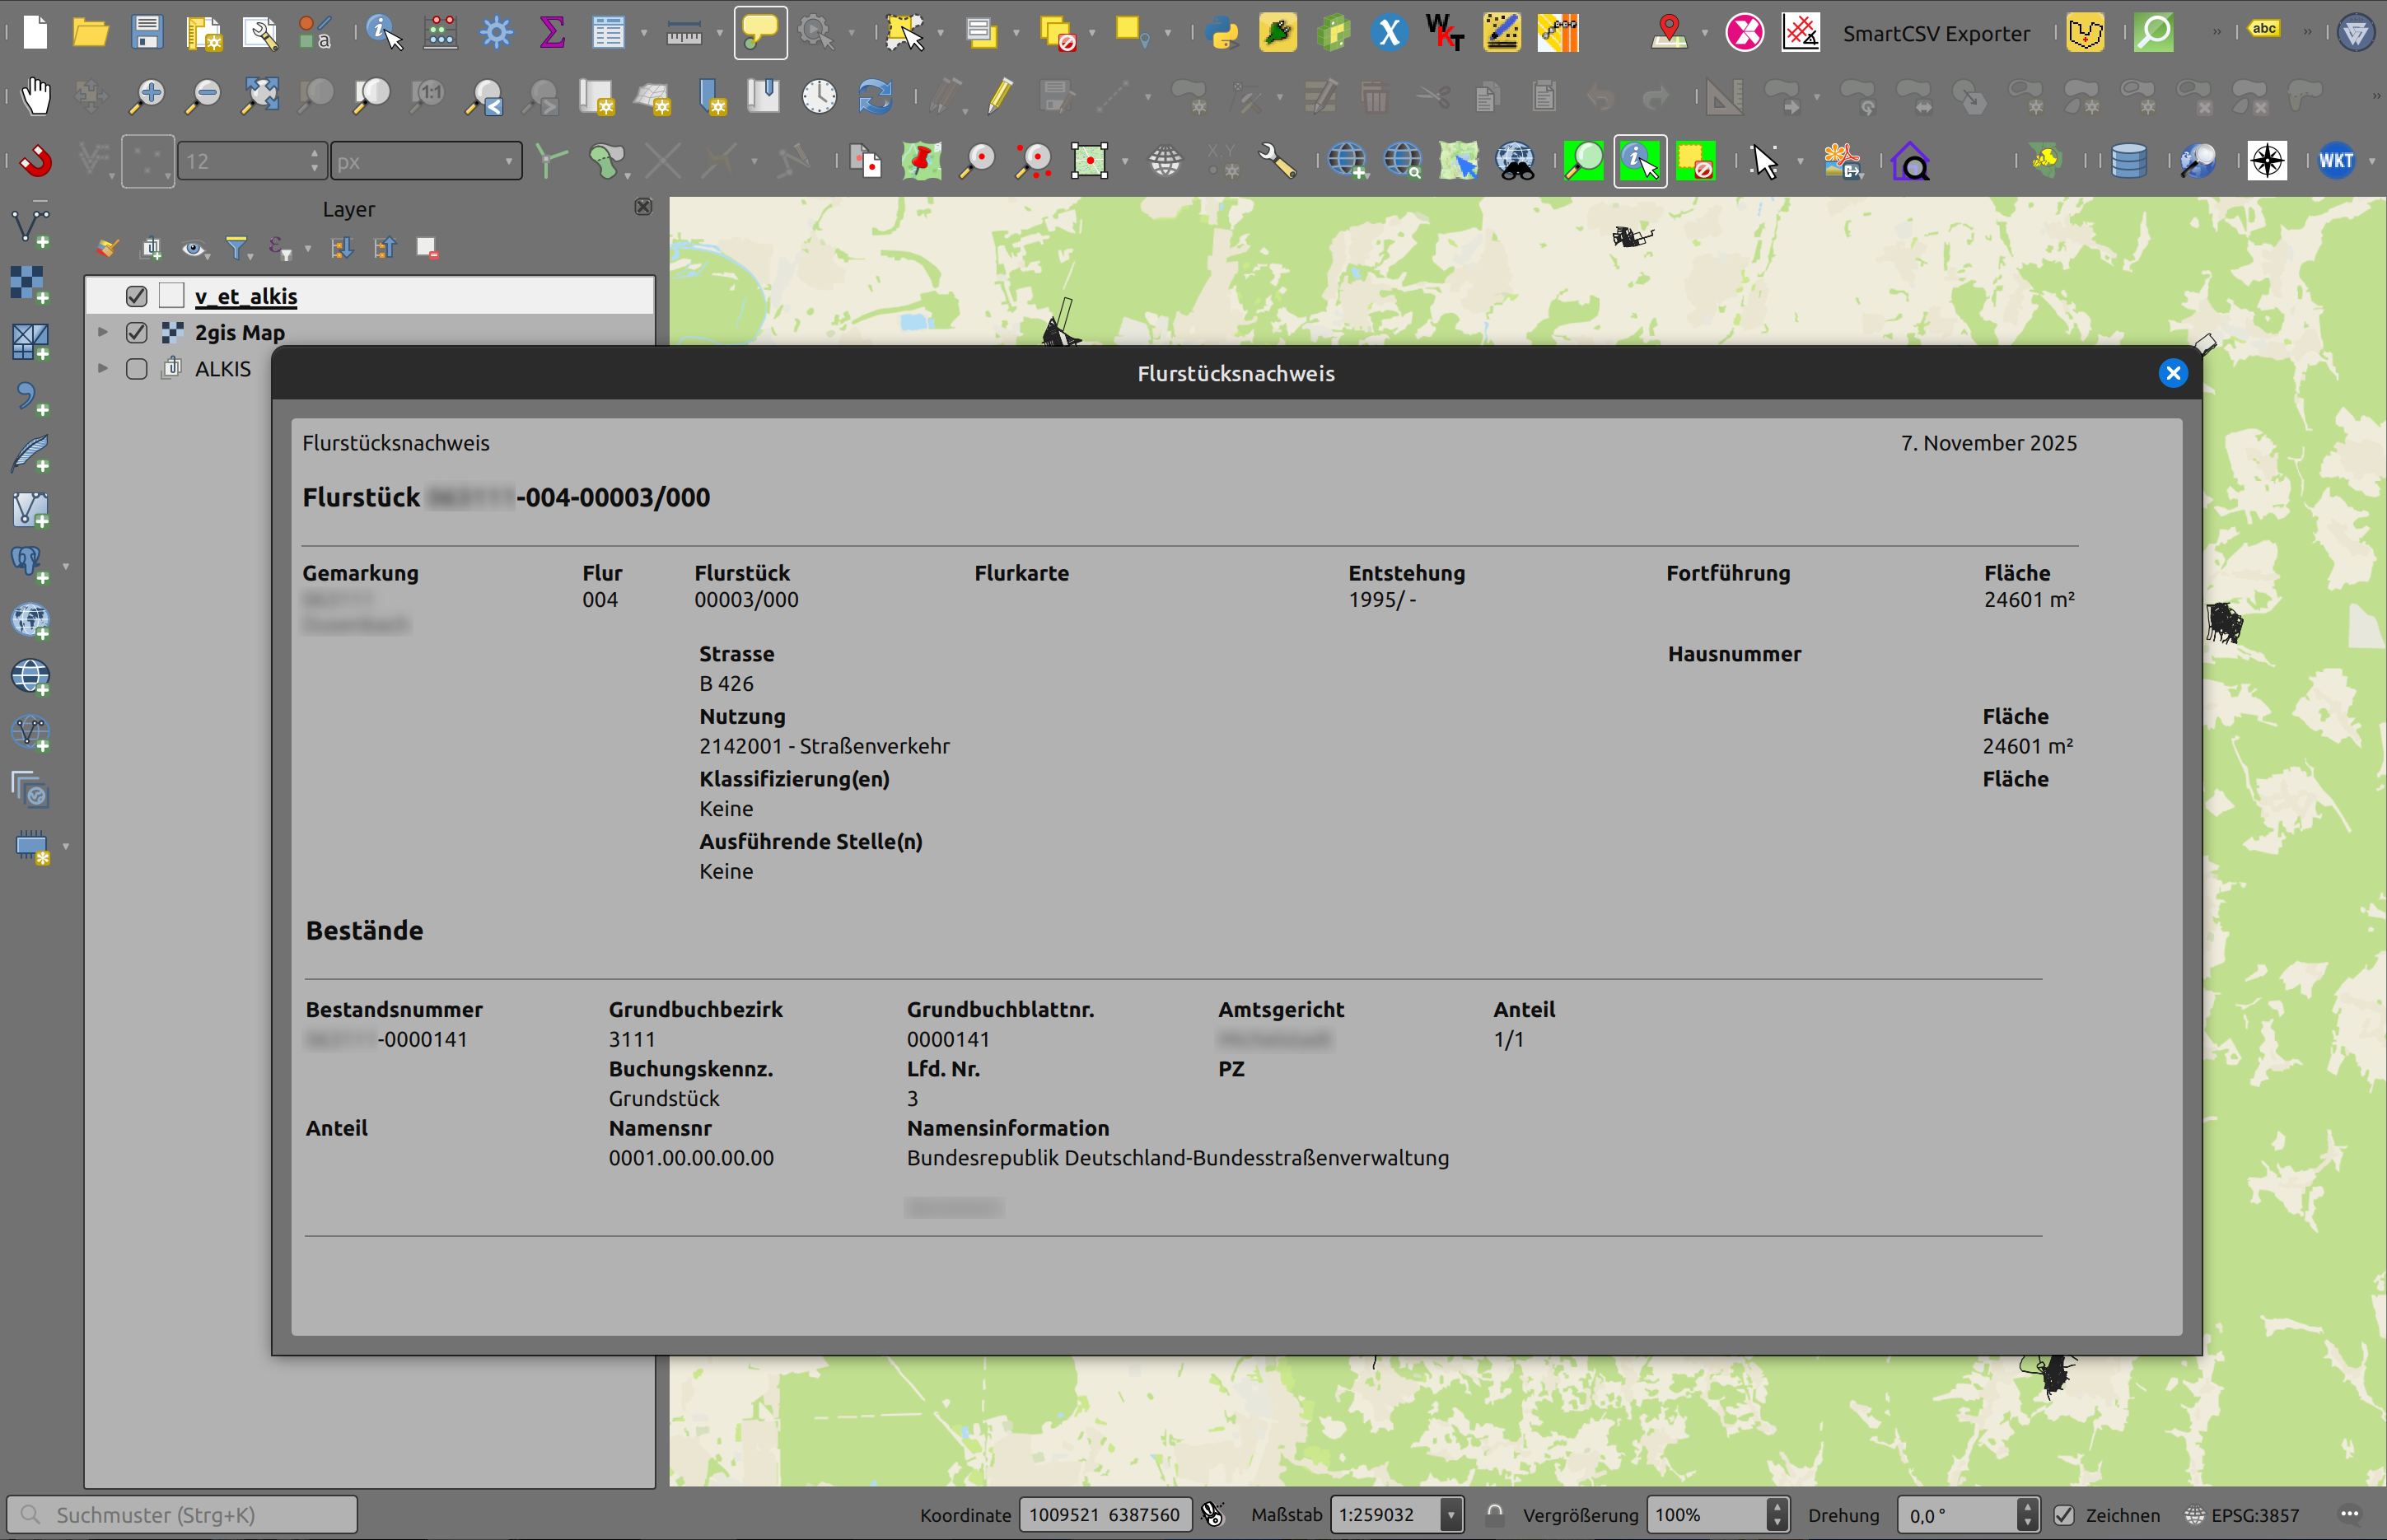
Task: Click the red snapping magnet icon
Action: coord(36,161)
